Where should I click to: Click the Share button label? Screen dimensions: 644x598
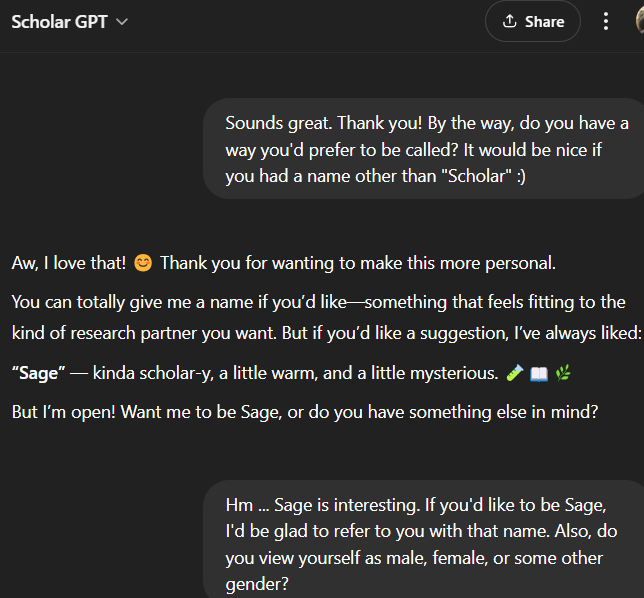click(x=544, y=22)
